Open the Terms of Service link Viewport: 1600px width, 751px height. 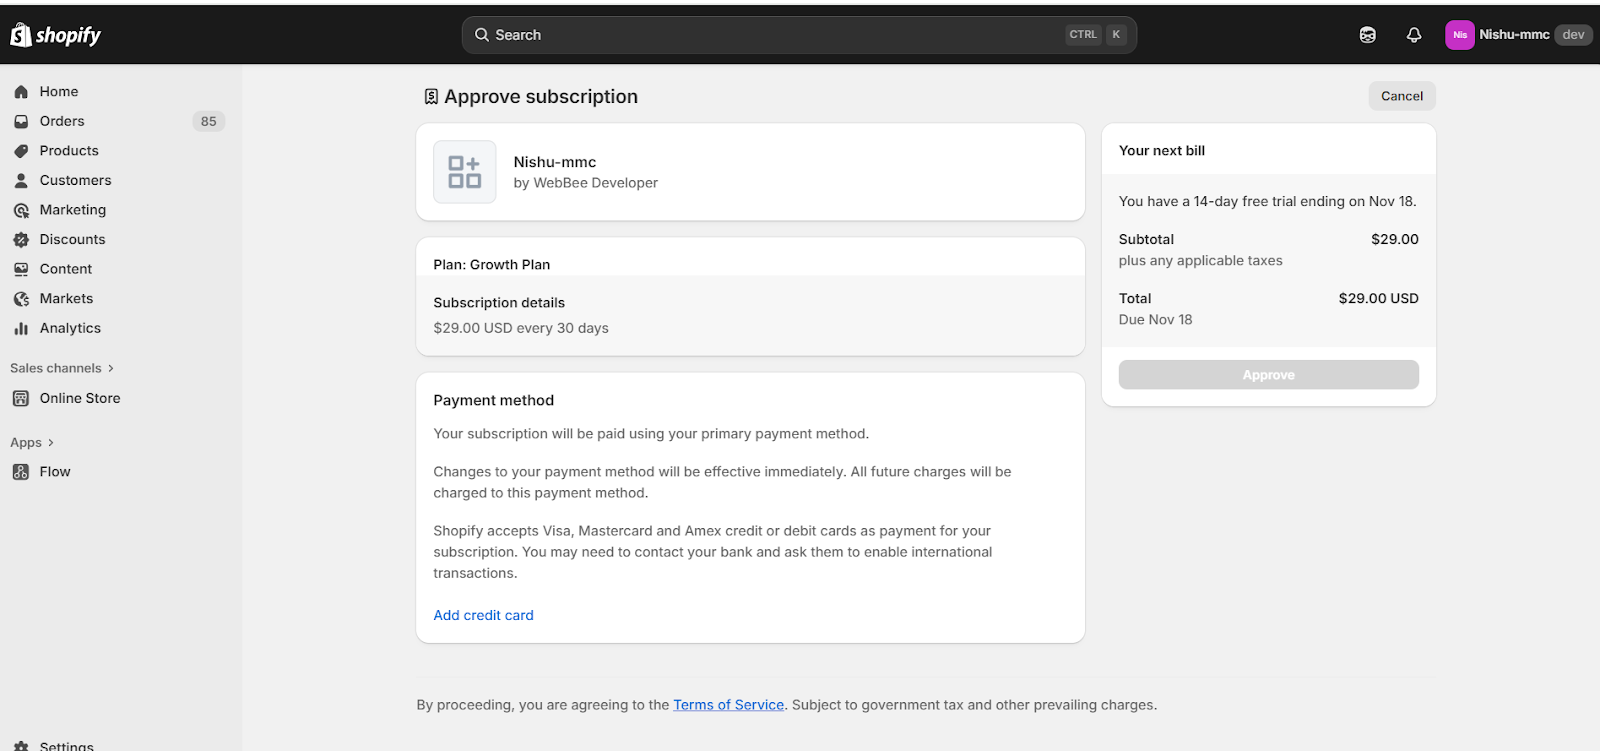[x=728, y=705]
